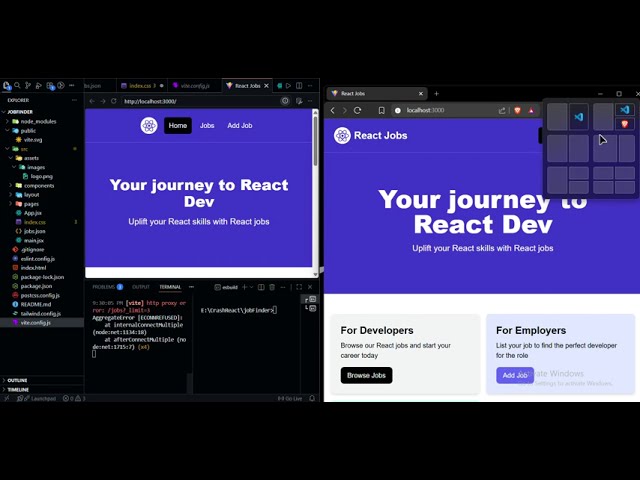The width and height of the screenshot is (640, 480).
Task: Kill terminal with the trash icon
Action: 272,287
